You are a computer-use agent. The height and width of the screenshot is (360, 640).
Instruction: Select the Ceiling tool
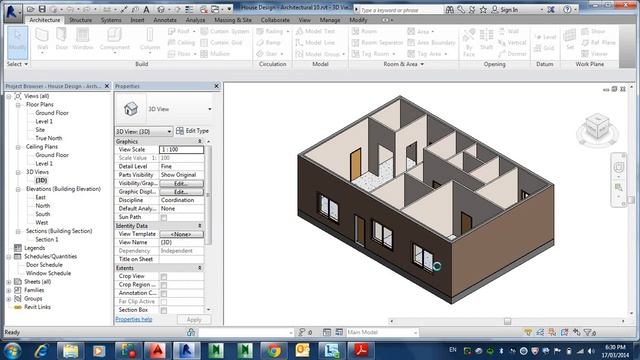tap(182, 42)
